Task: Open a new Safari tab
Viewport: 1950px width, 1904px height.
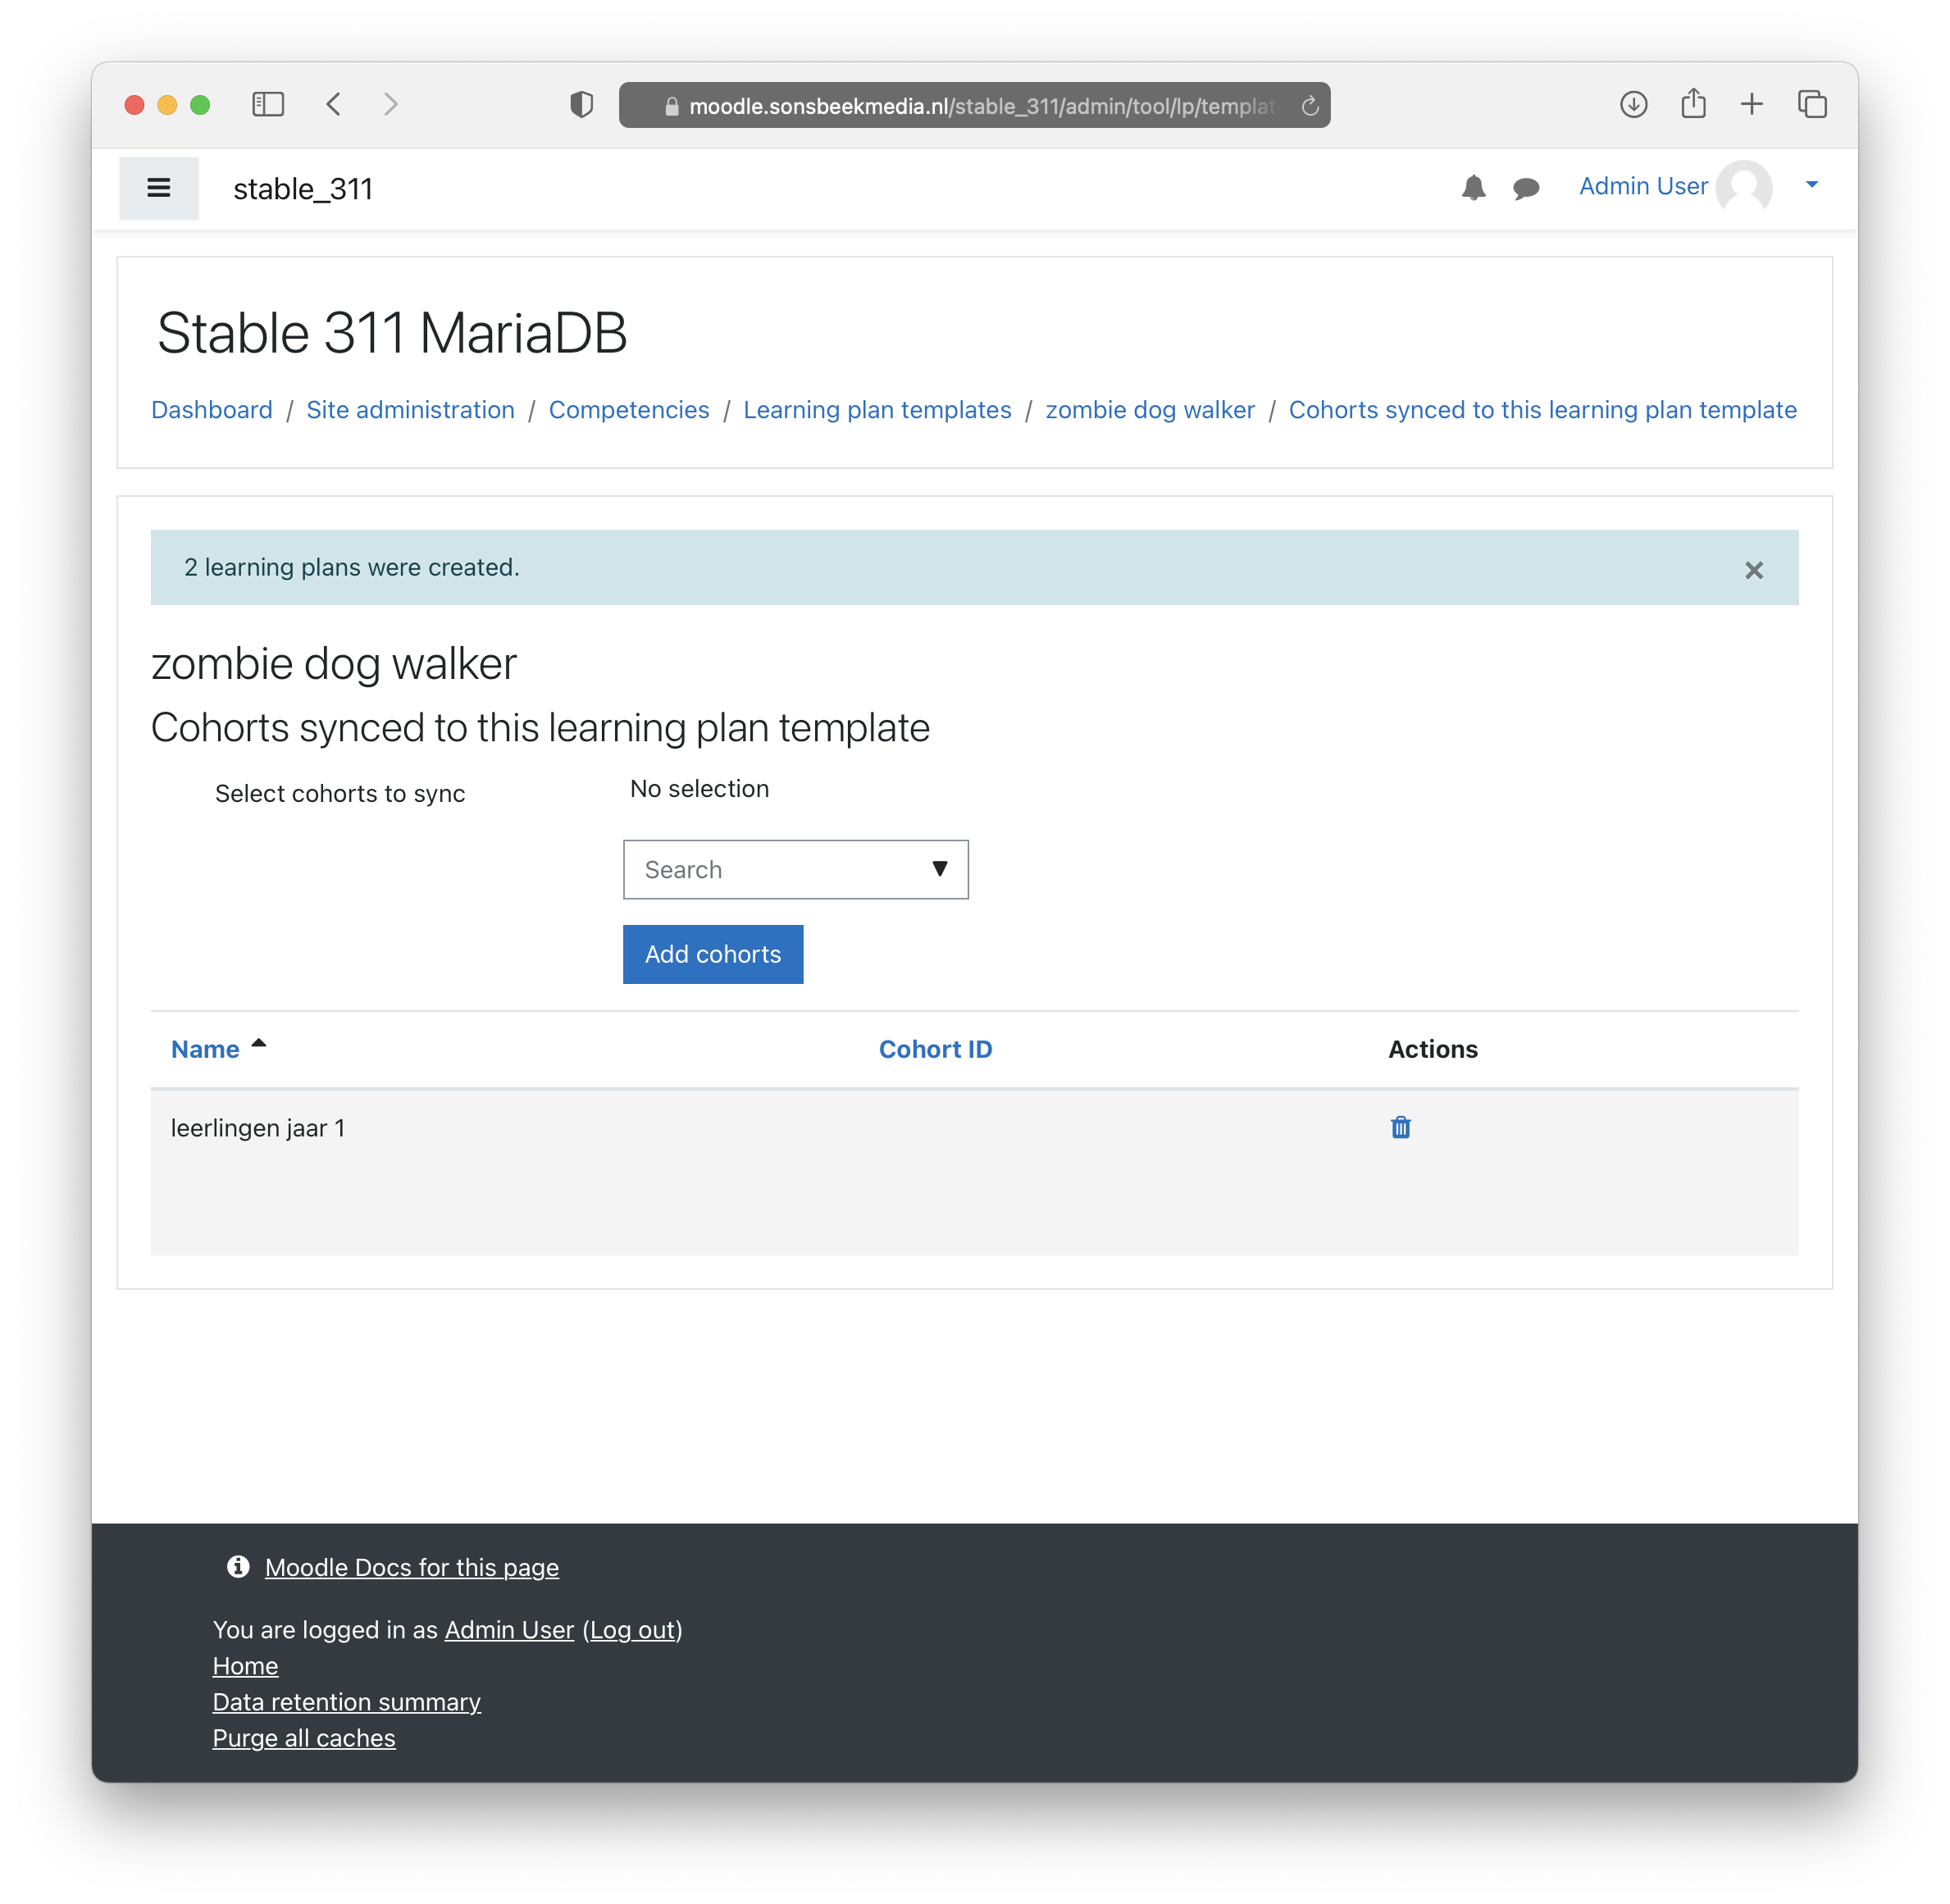Action: (1752, 104)
